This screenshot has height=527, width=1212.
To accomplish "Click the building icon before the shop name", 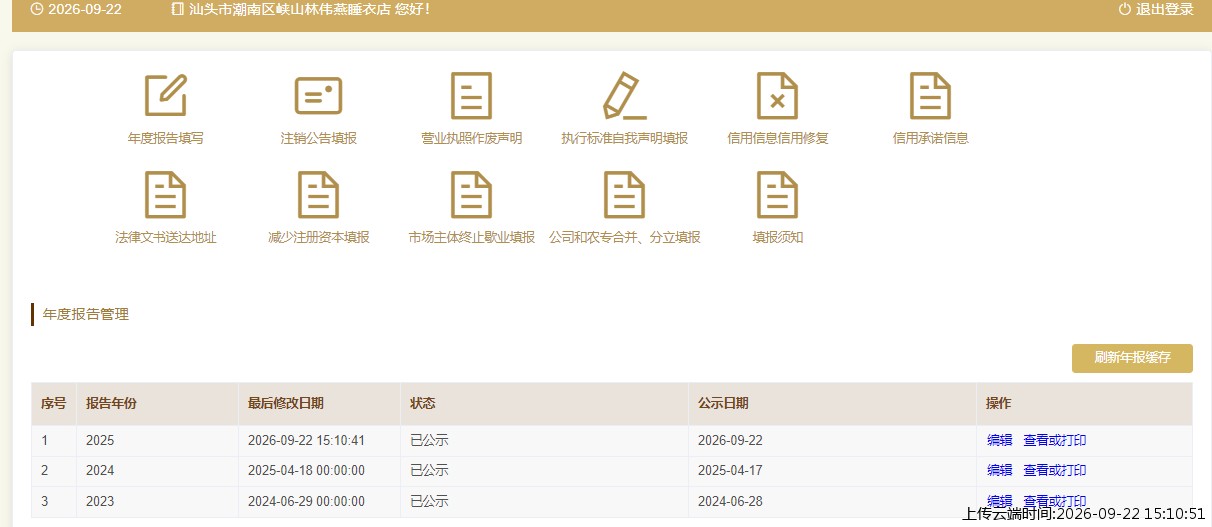I will 178,9.
